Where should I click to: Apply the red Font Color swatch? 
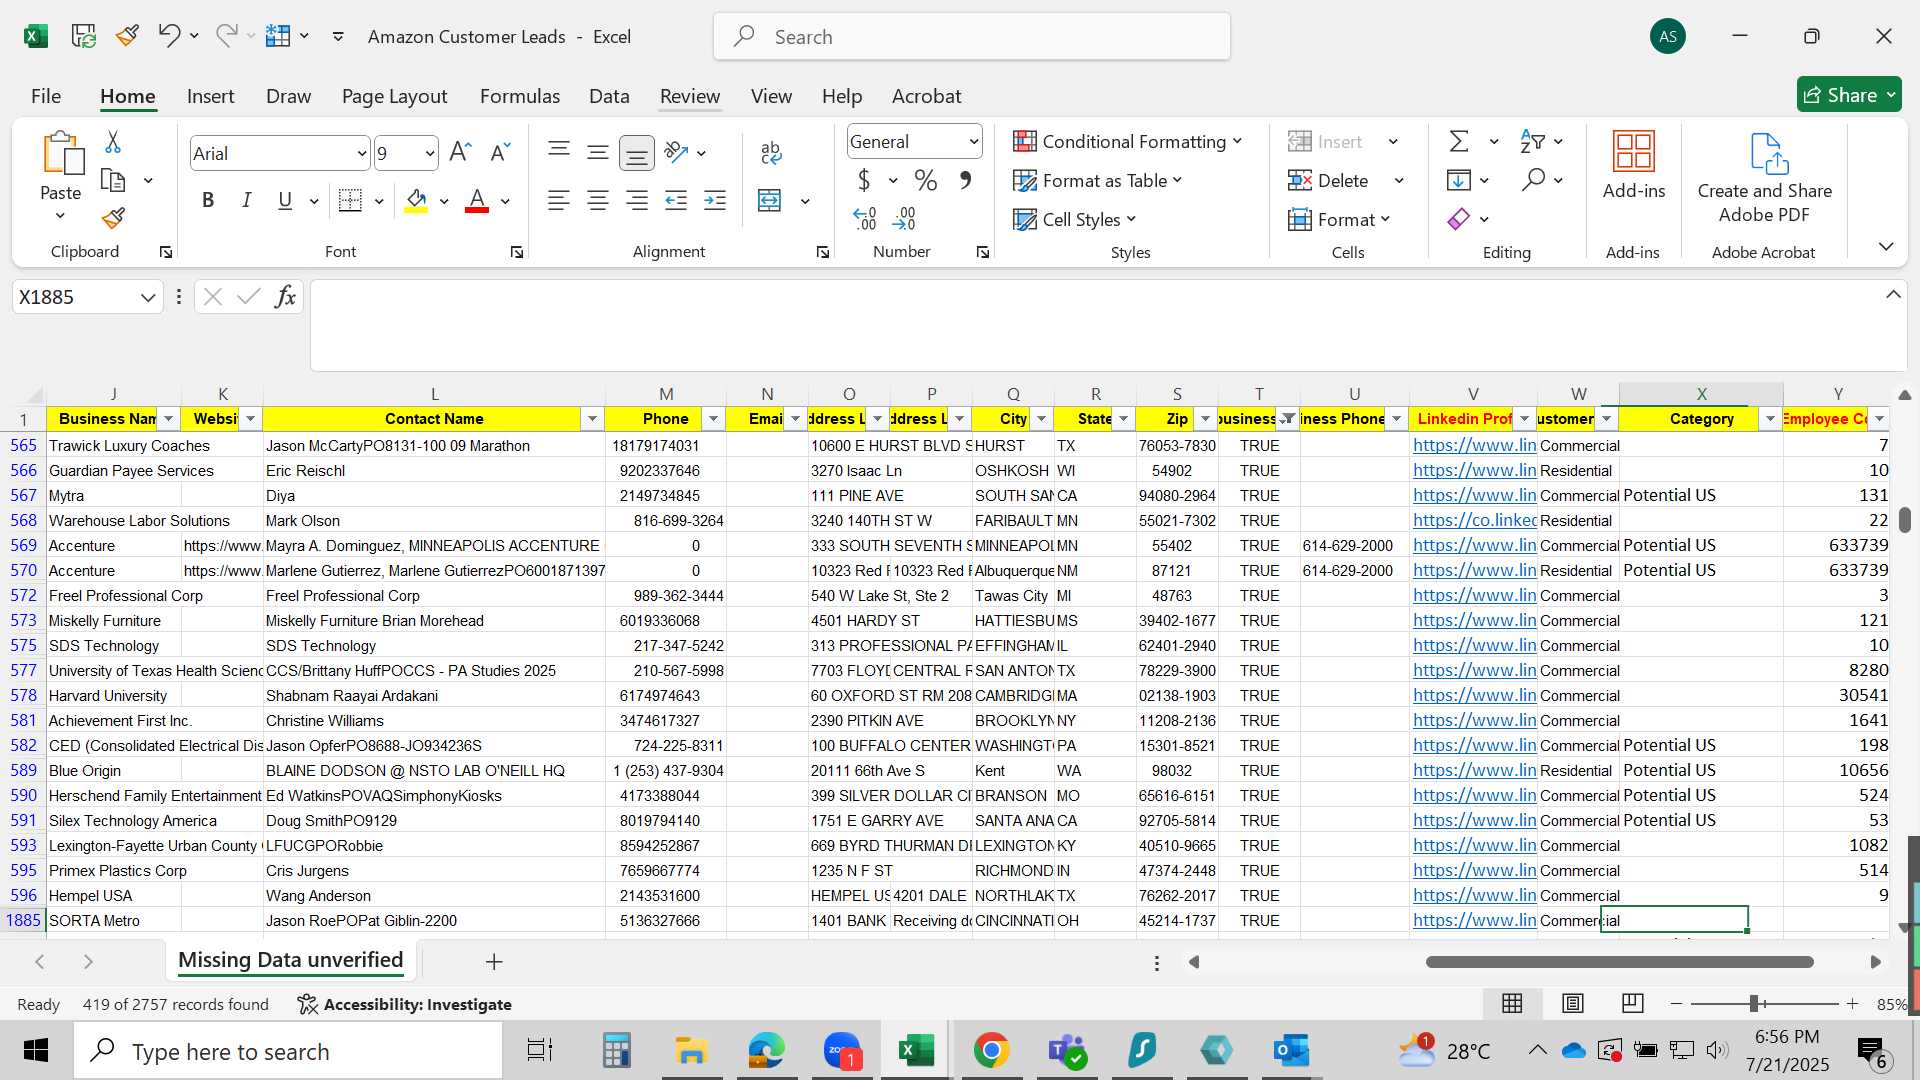click(x=478, y=200)
